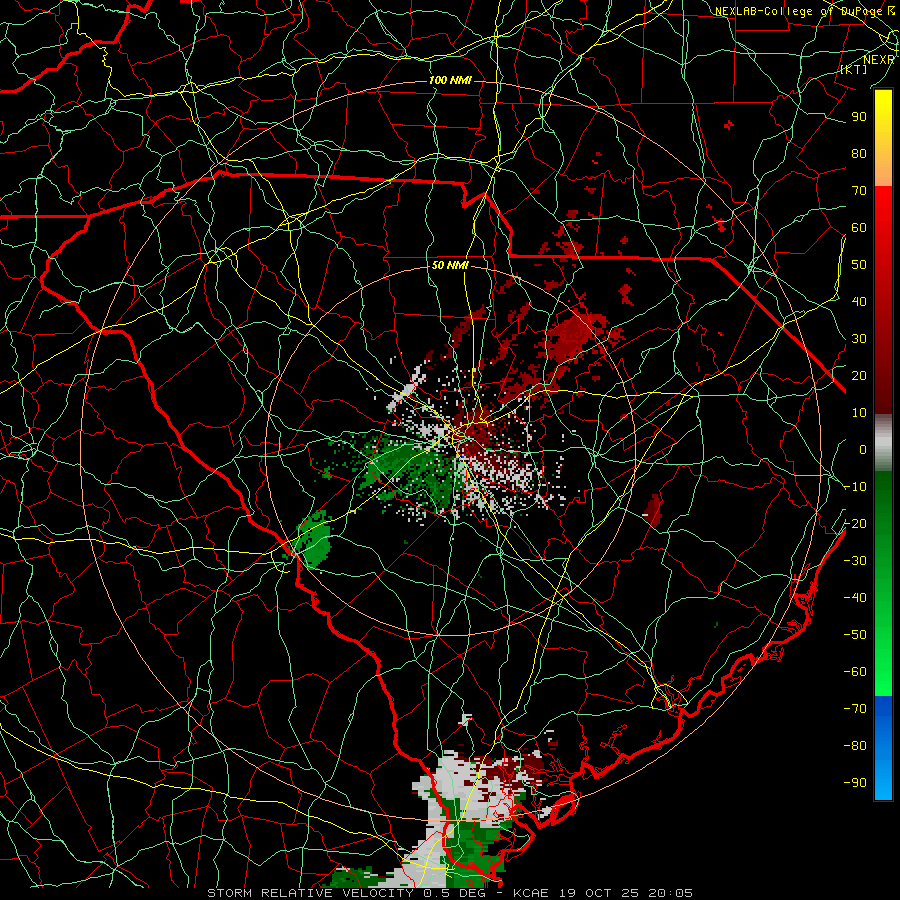The height and width of the screenshot is (900, 900).
Task: Click the Storm Relative Velocity caption at the bottom
Action: pos(449,893)
